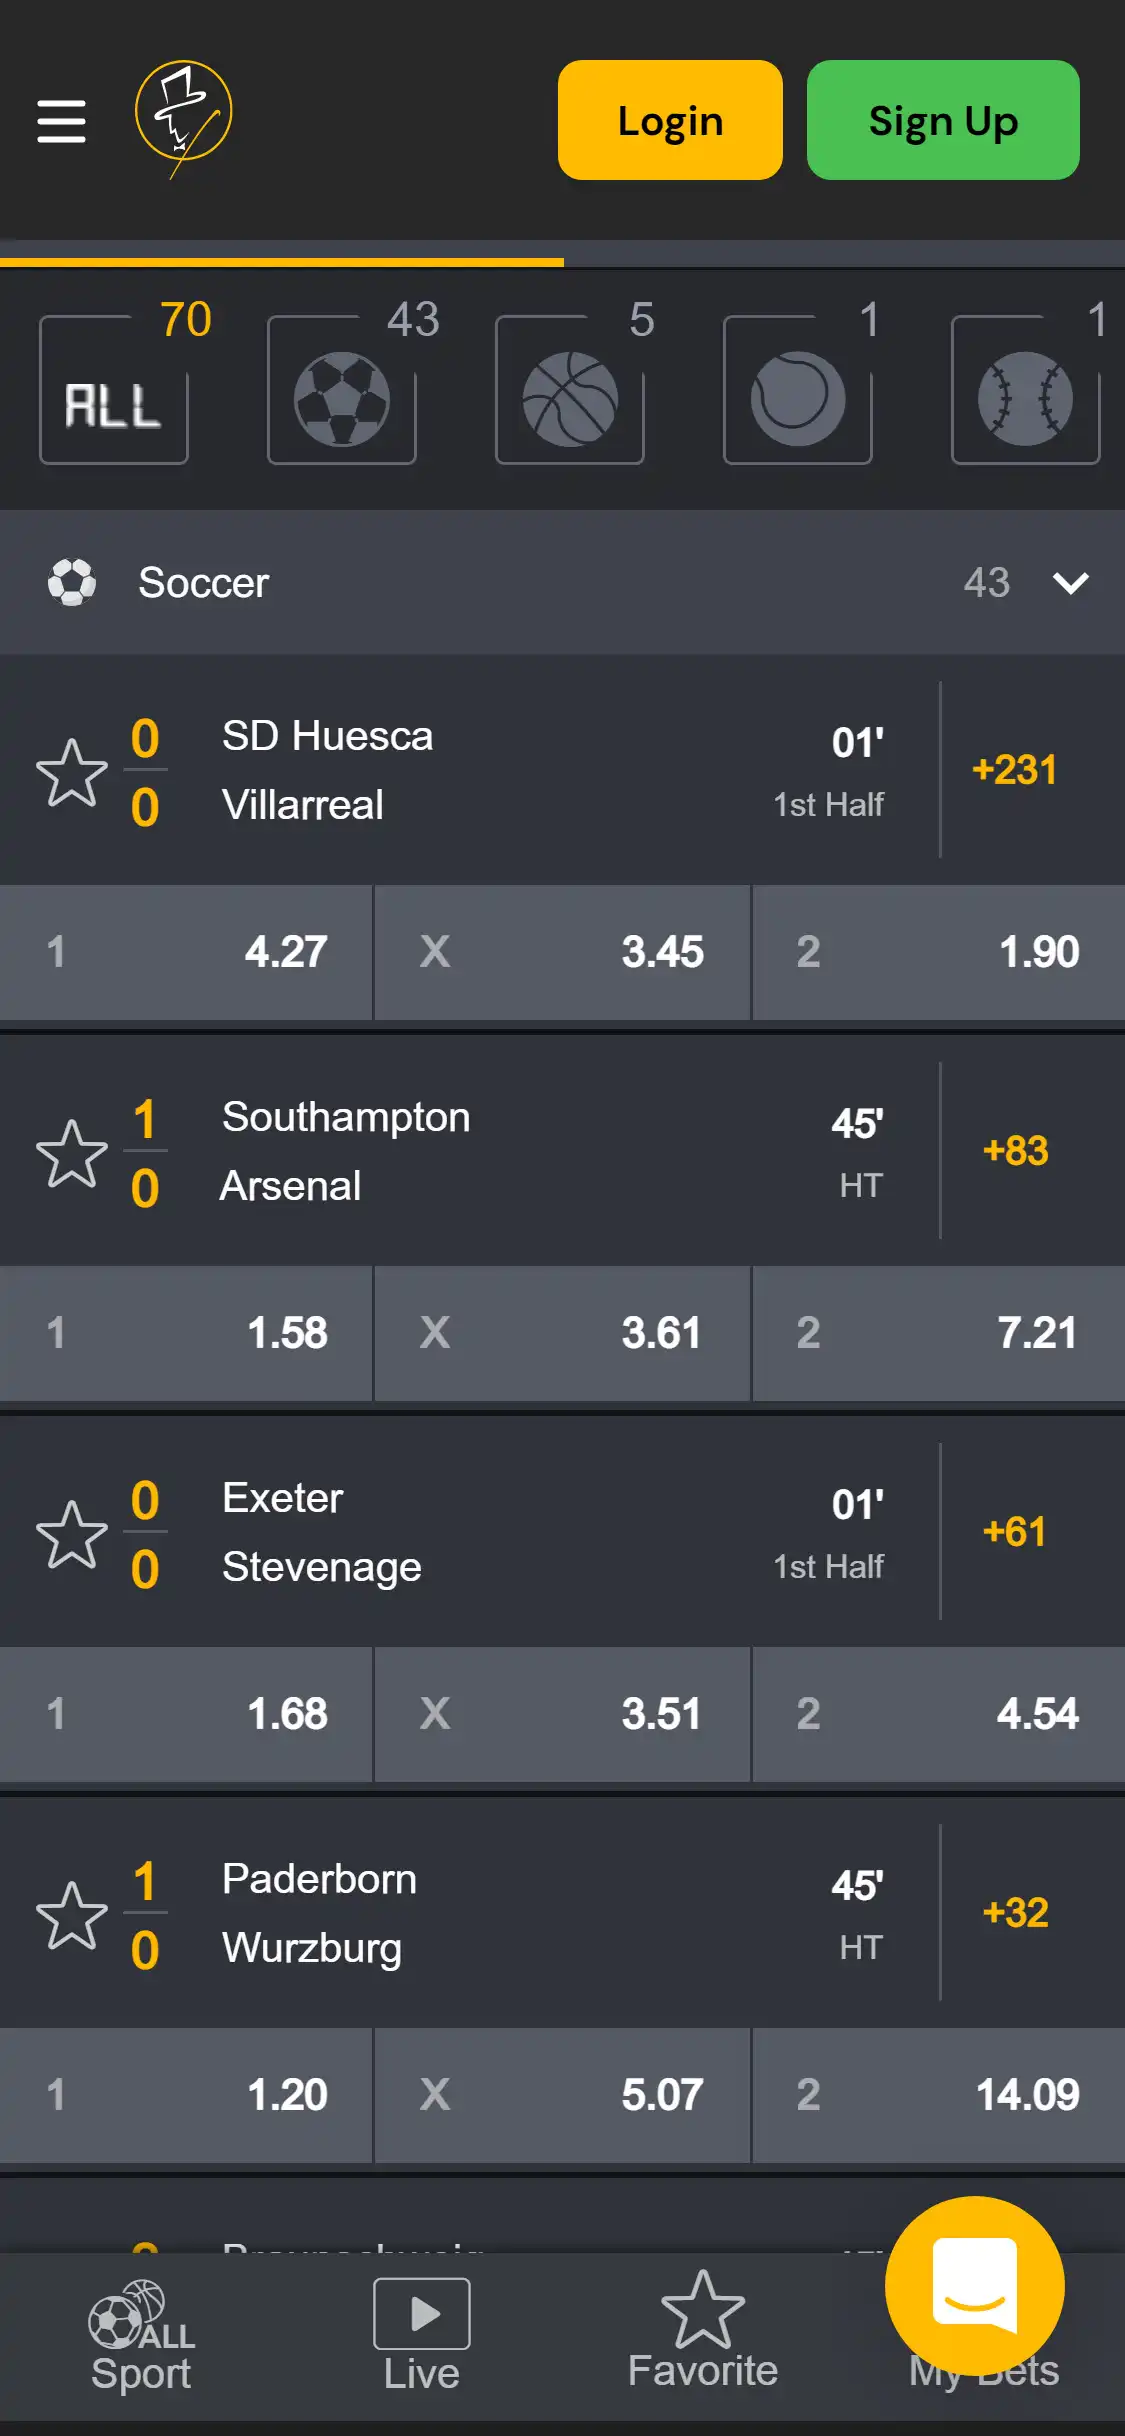The height and width of the screenshot is (2436, 1125).
Task: Filter by soccer ball sport icon
Action: pyautogui.click(x=342, y=398)
